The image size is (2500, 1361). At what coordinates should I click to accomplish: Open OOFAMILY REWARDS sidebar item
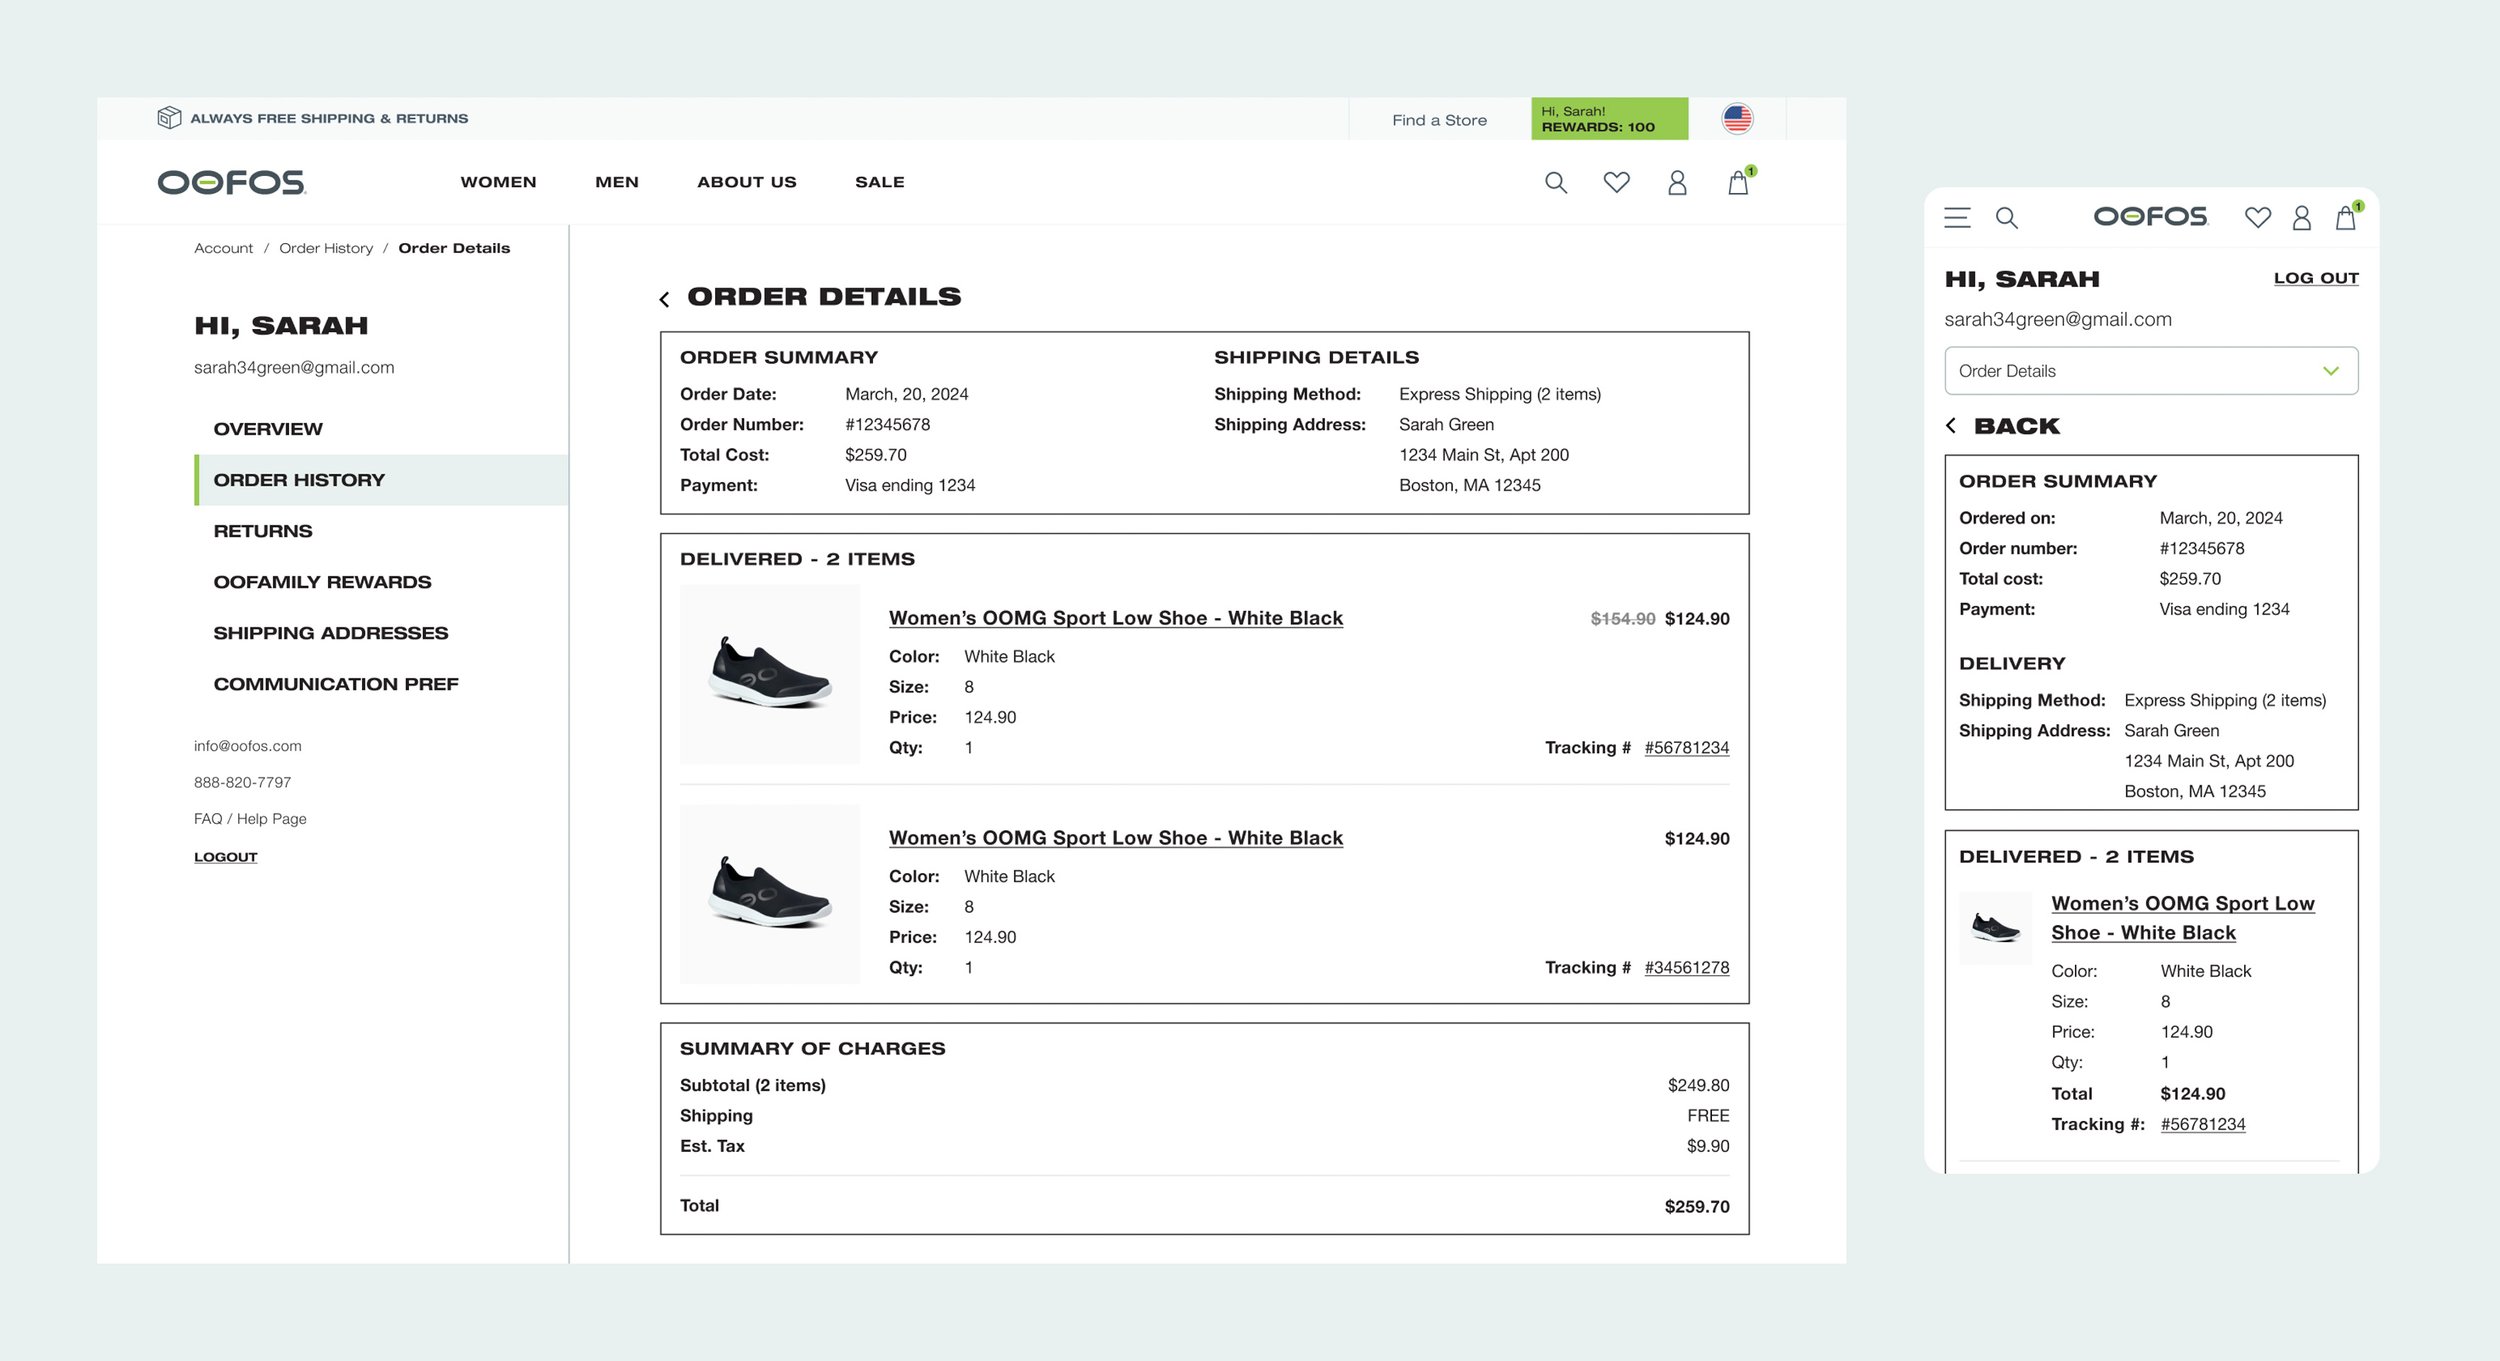click(x=322, y=582)
